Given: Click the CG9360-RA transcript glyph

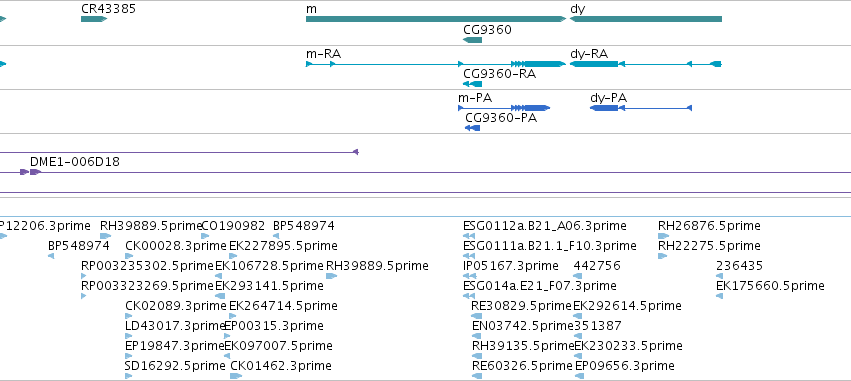Looking at the screenshot, I should [472, 84].
